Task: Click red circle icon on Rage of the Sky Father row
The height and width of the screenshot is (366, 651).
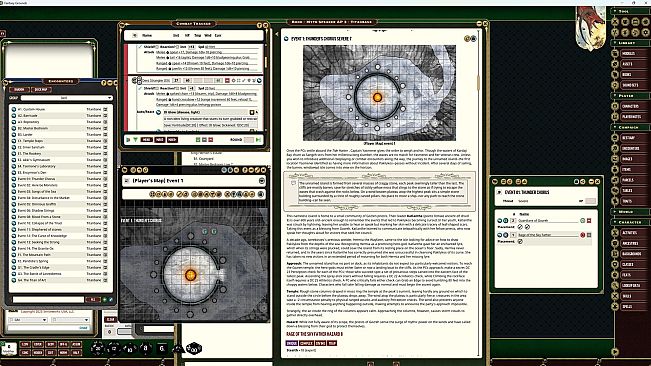Action: pos(582,235)
